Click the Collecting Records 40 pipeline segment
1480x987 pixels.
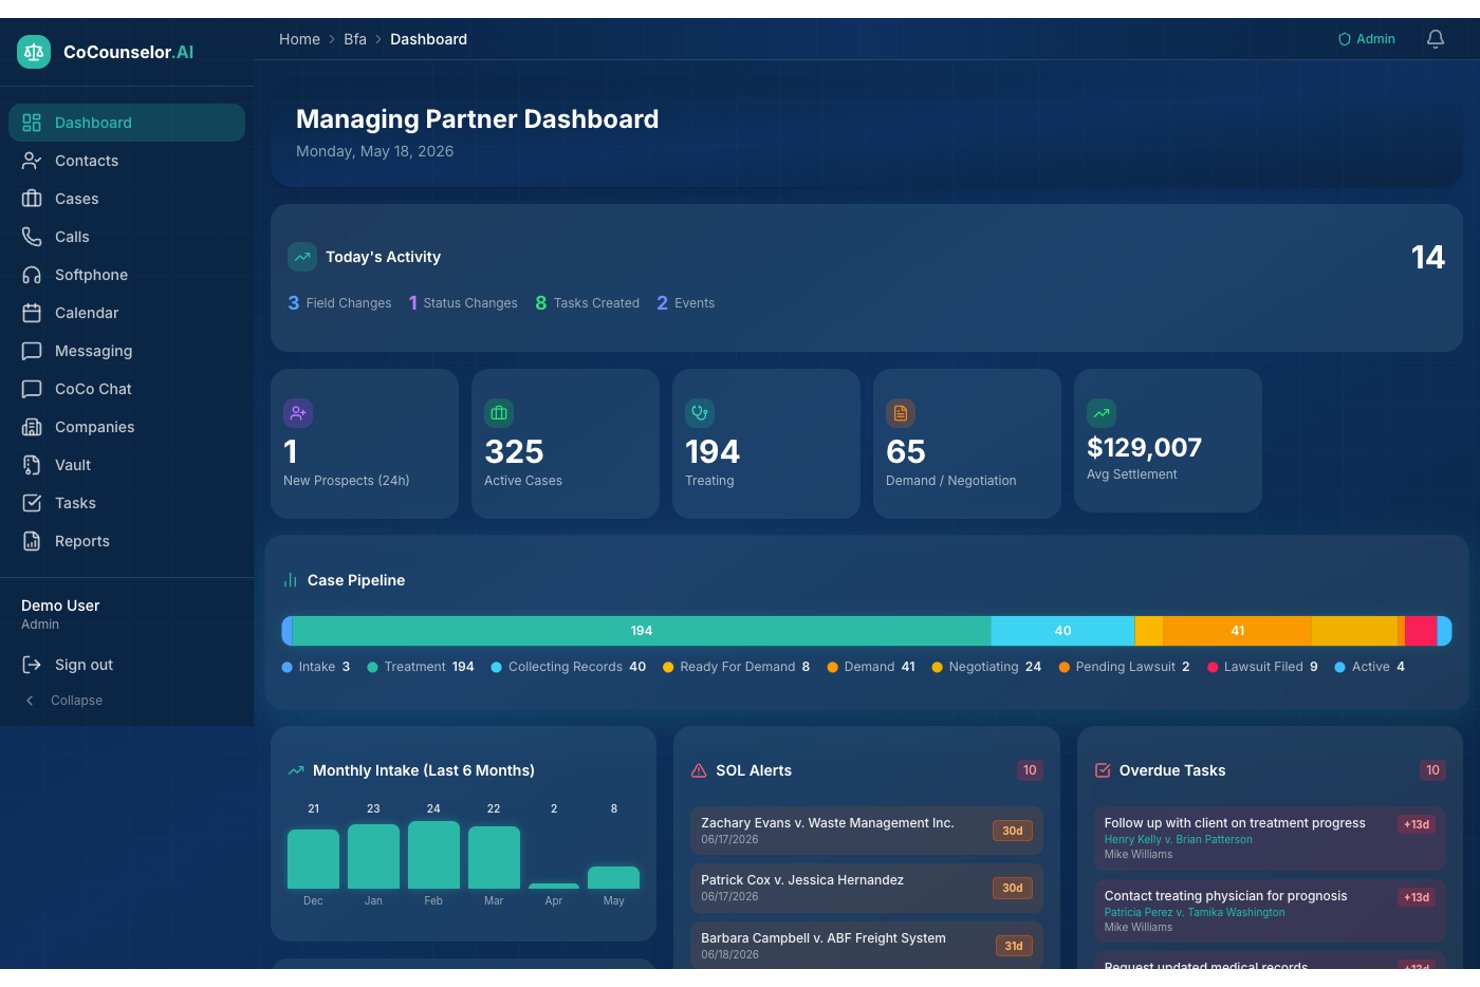click(x=1063, y=631)
